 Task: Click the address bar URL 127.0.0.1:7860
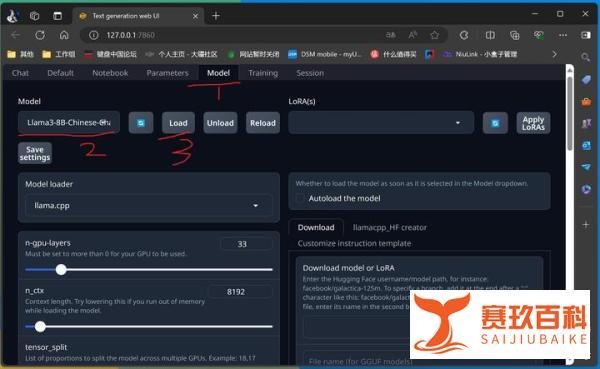pyautogui.click(x=130, y=35)
